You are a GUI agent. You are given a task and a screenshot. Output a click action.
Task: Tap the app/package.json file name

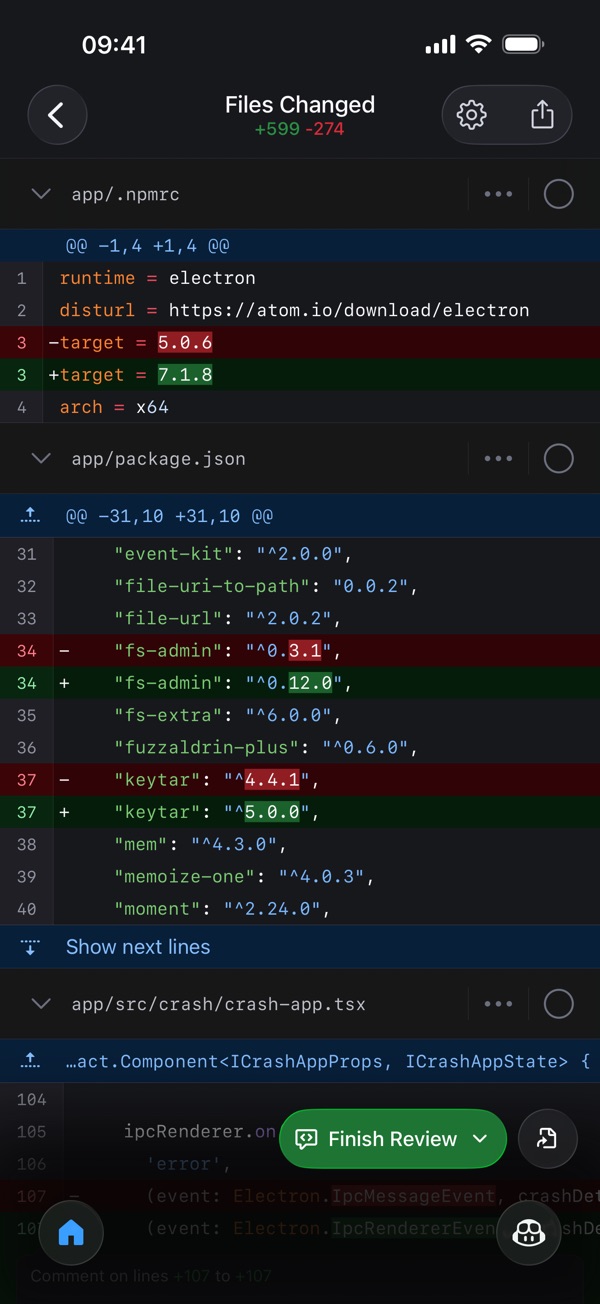pos(158,458)
